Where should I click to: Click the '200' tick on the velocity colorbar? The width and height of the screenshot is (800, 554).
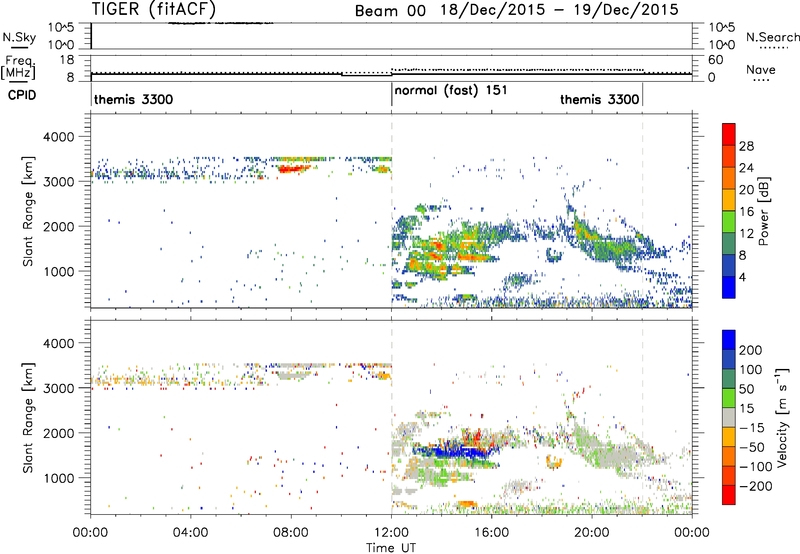tap(751, 350)
